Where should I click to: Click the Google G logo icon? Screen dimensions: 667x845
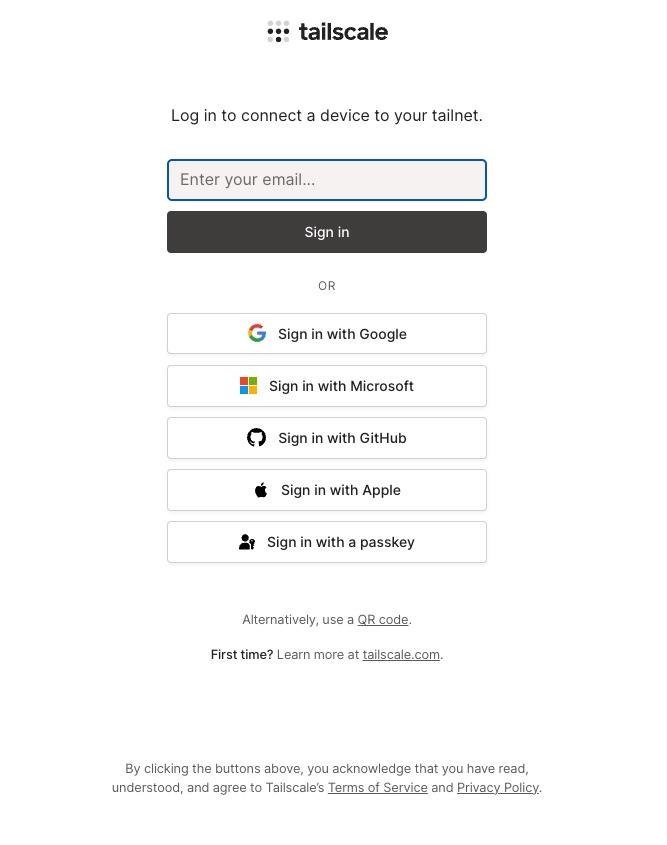(257, 334)
